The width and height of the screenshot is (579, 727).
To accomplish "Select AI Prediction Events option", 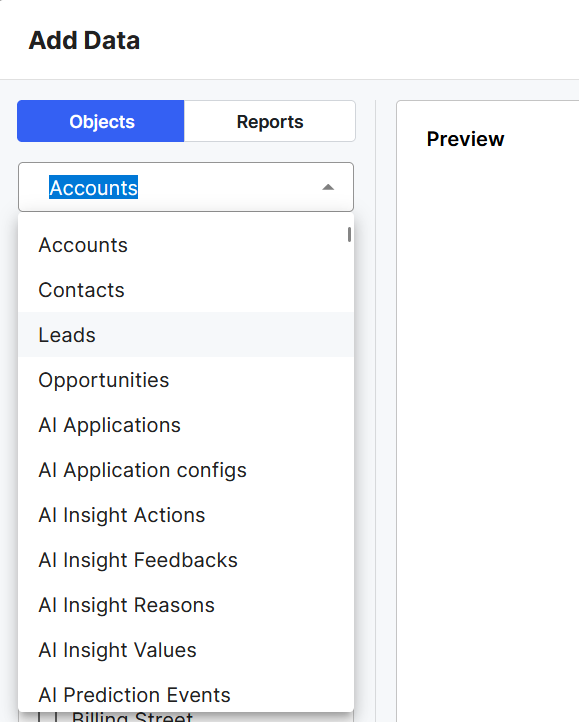I will tap(186, 693).
